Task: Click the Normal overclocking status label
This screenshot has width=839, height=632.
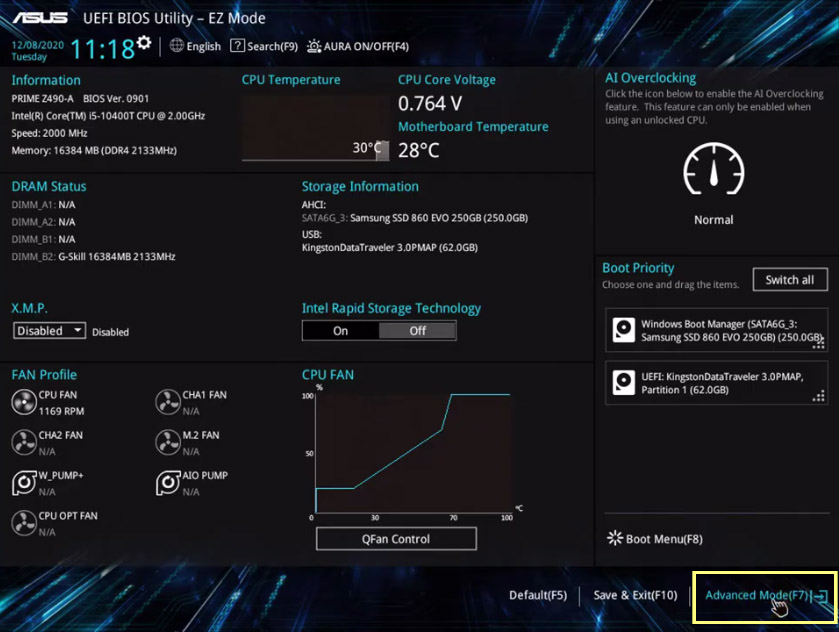Action: (x=714, y=220)
